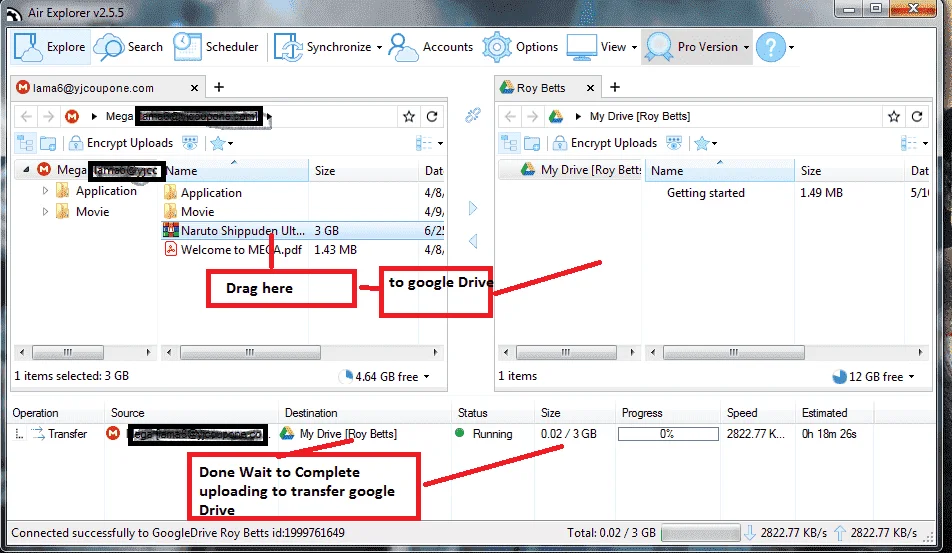Refresh the Google Drive pane
The height and width of the screenshot is (553, 952).
coord(917,117)
